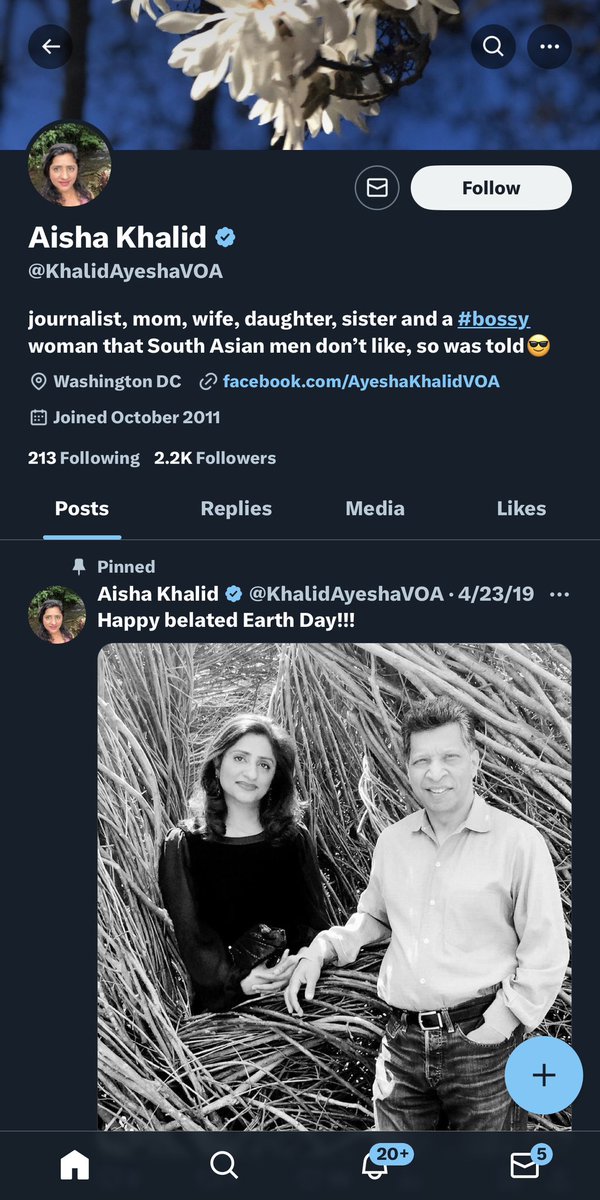Image resolution: width=600 pixels, height=1200 pixels.
Task: Open the pinned post's three-dot menu
Action: tap(560, 594)
